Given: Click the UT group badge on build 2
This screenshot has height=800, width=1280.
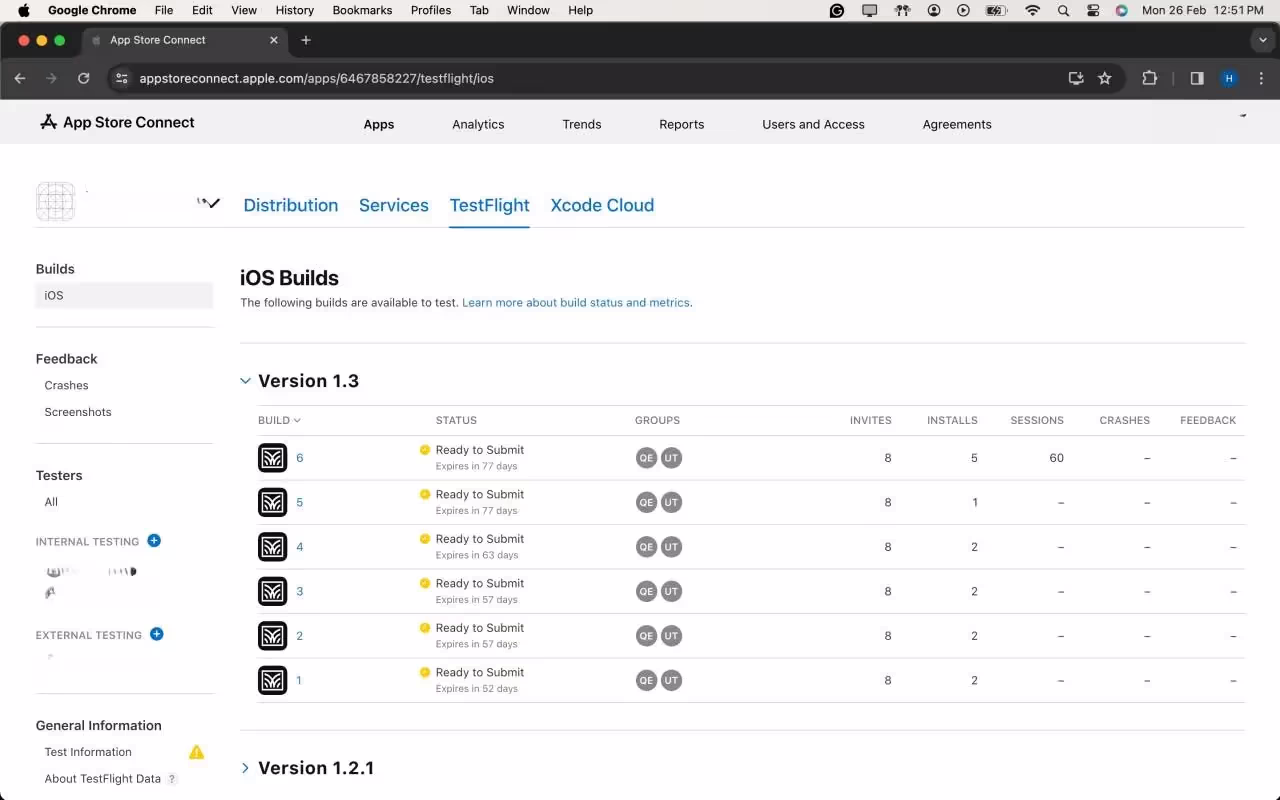Looking at the screenshot, I should click(671, 636).
